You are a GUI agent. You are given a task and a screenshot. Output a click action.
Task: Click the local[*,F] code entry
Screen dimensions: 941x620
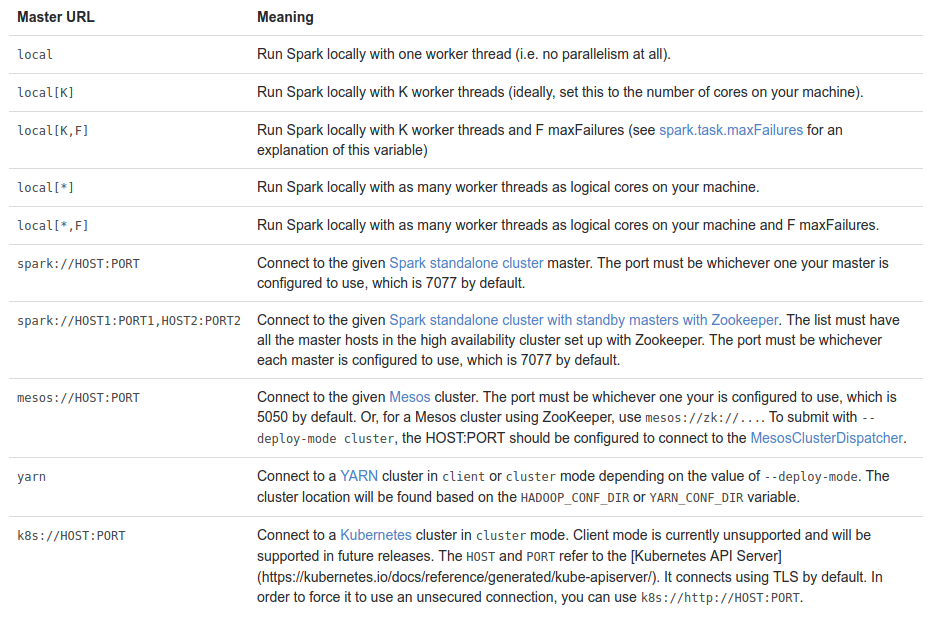[53, 226]
